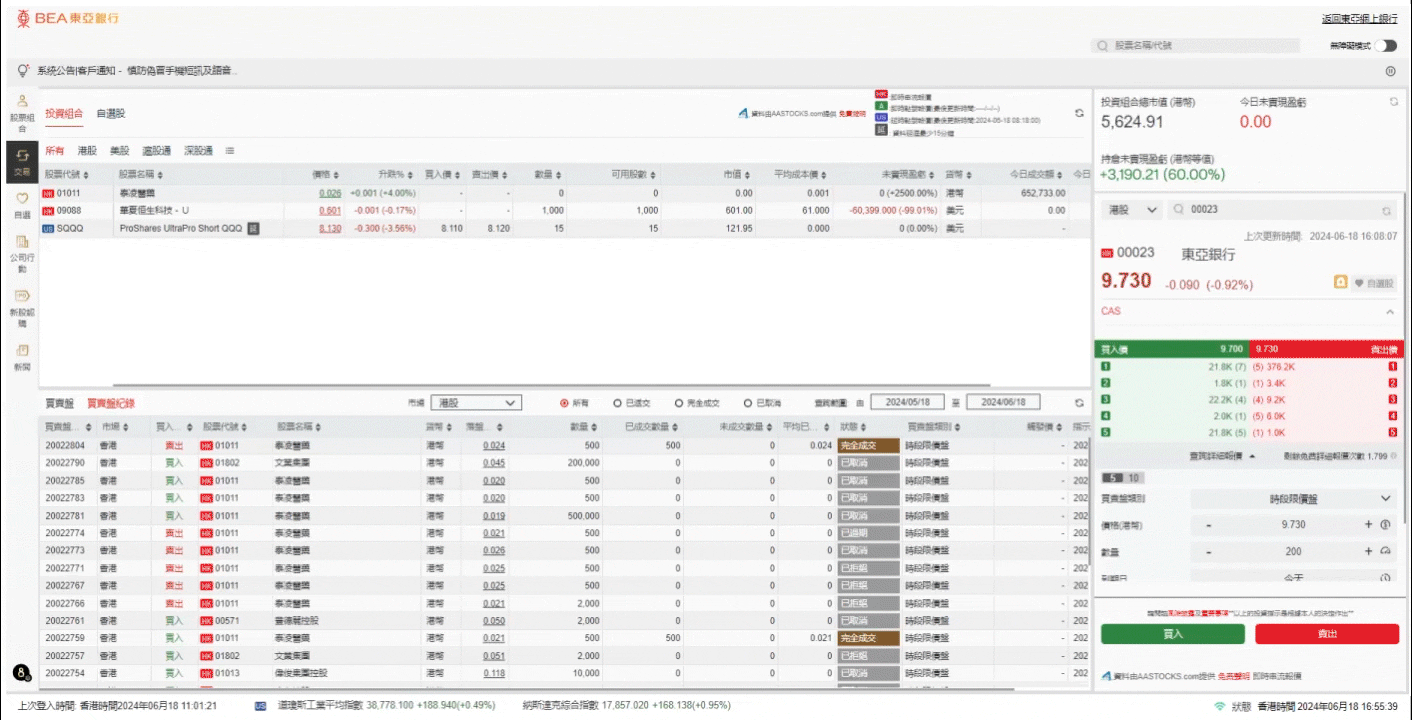This screenshot has height=720, width=1412.
Task: Decrease the quantity with minus button
Action: pyautogui.click(x=1208, y=551)
